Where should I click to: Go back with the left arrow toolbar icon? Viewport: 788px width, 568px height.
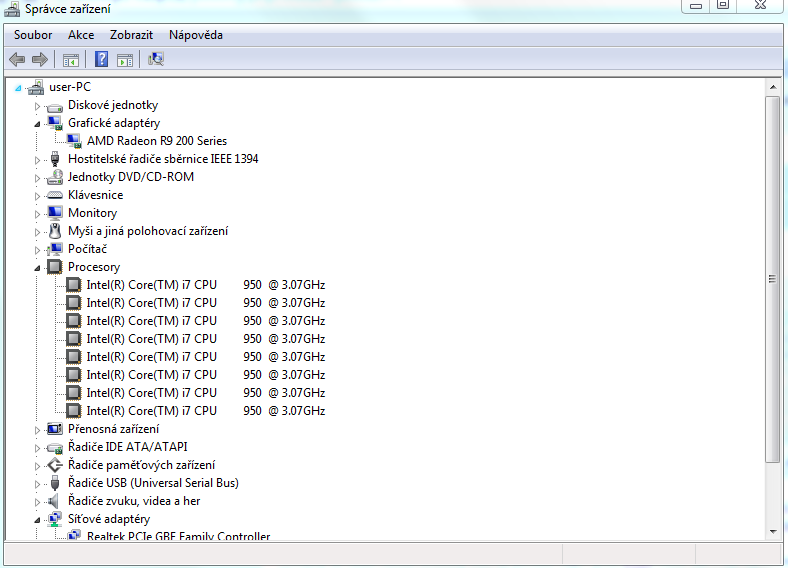tap(17, 59)
